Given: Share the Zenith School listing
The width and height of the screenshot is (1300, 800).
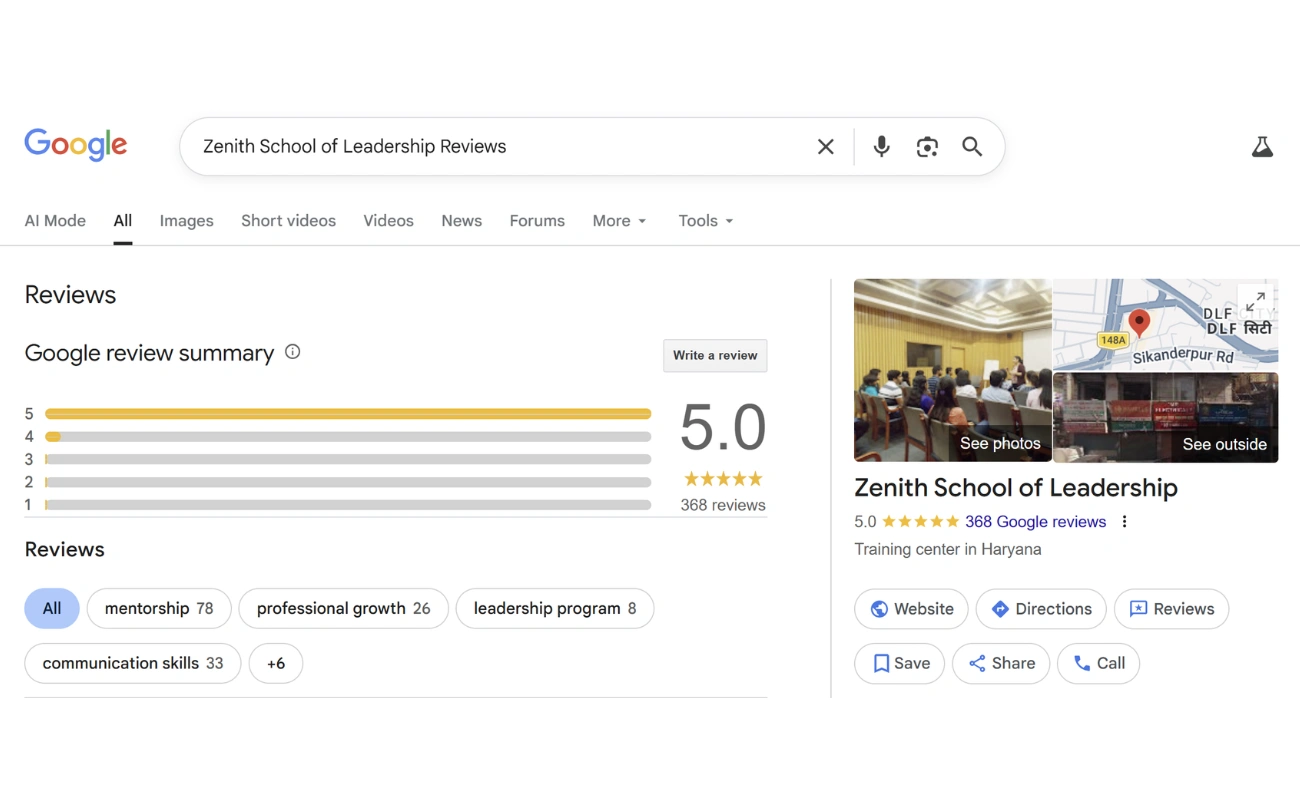Looking at the screenshot, I should click(x=1001, y=663).
